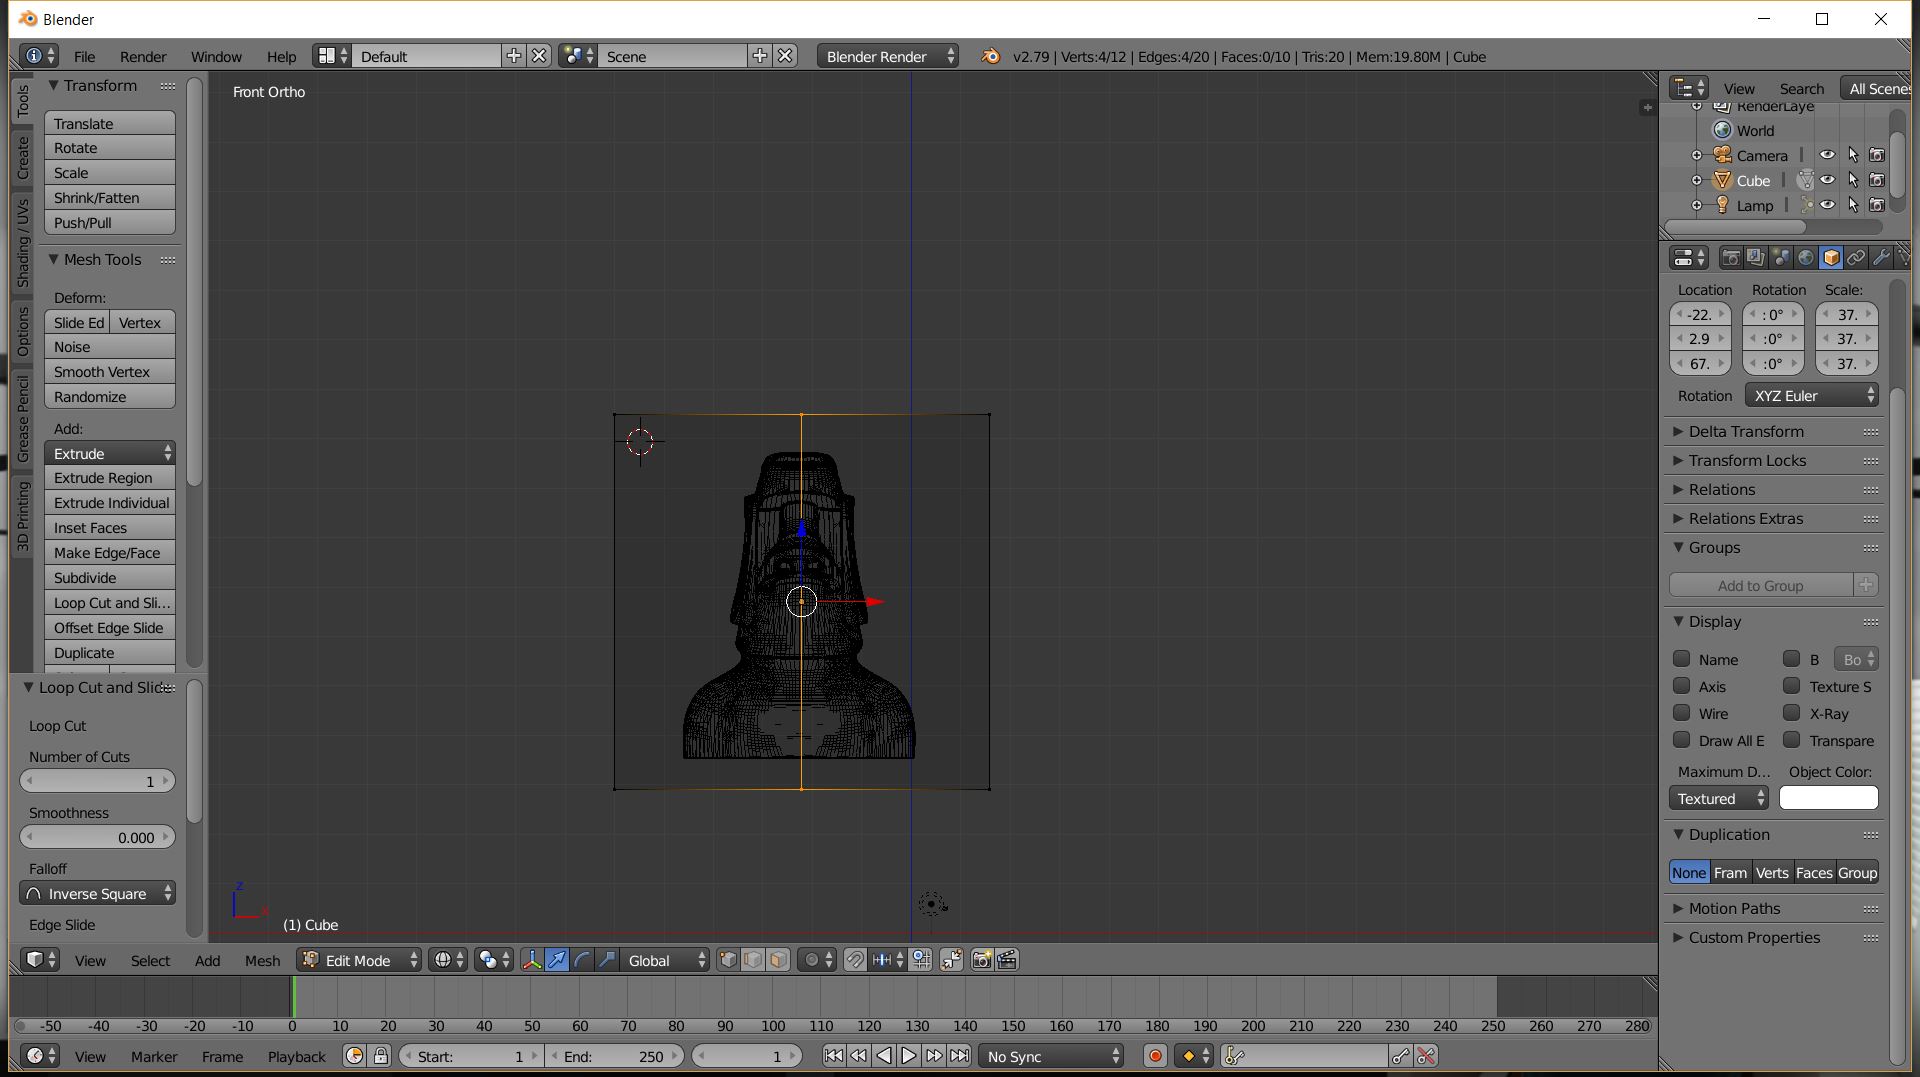Click the Extrude Region button
The height and width of the screenshot is (1077, 1920).
(x=109, y=478)
